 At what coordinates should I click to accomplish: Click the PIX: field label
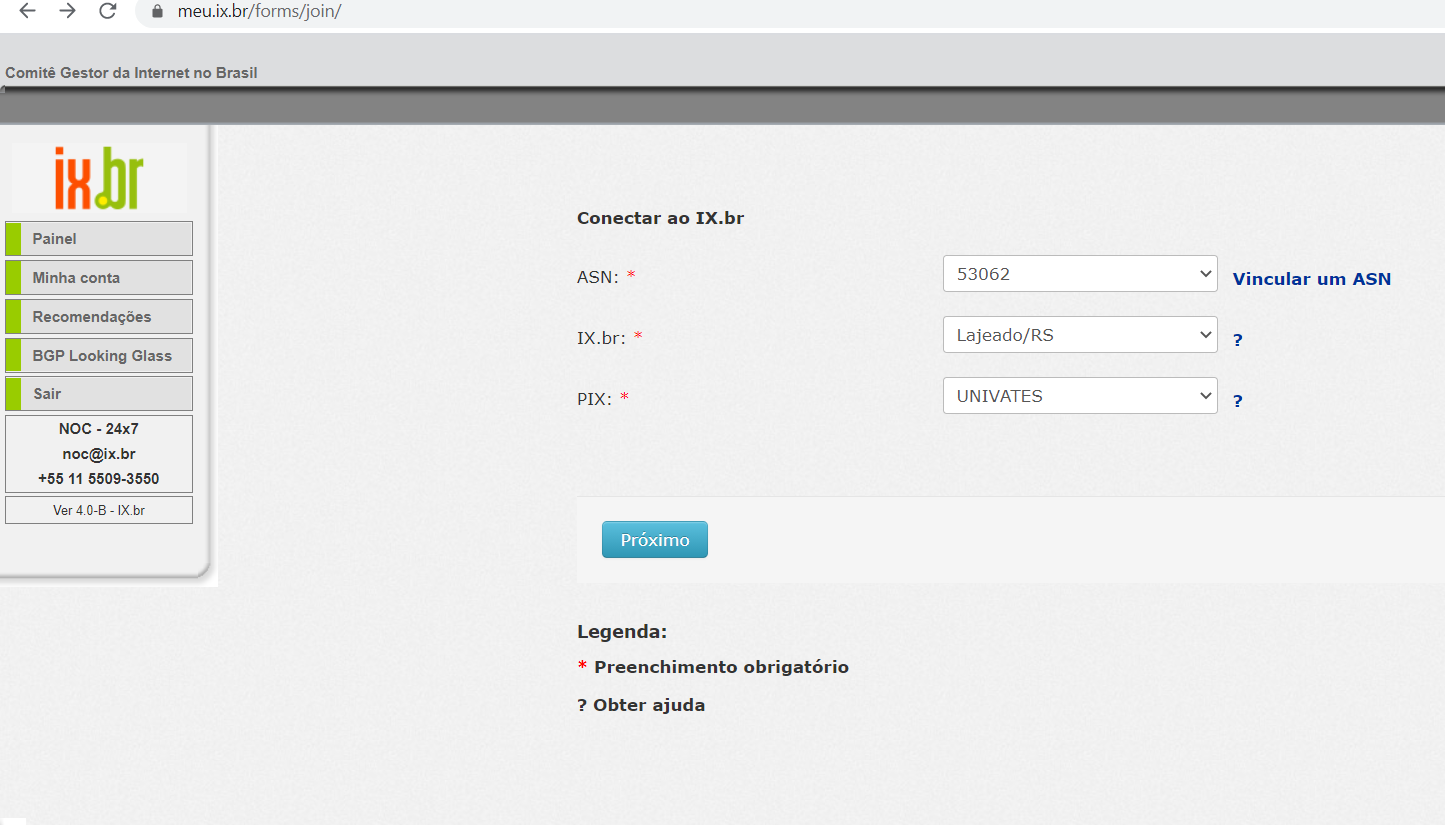595,398
